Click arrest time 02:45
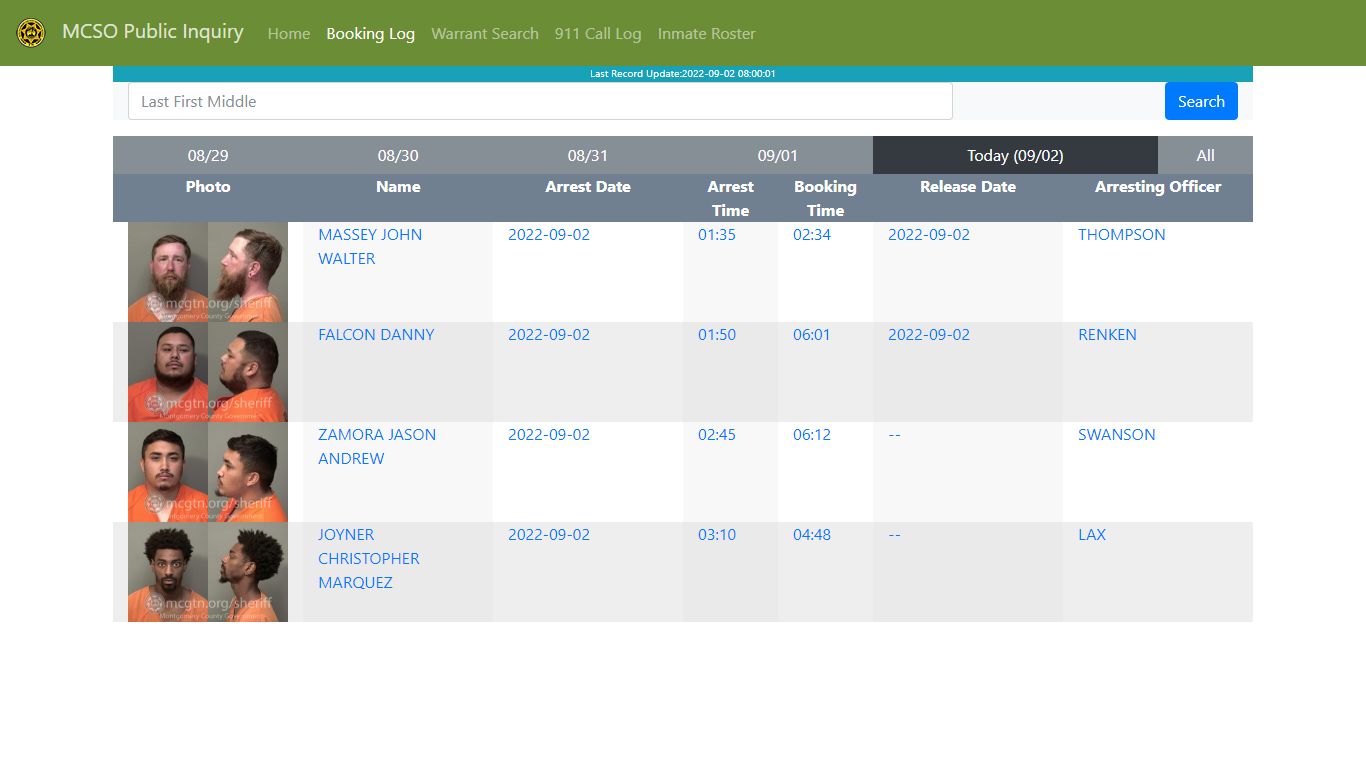This screenshot has width=1366, height=768. tap(717, 434)
